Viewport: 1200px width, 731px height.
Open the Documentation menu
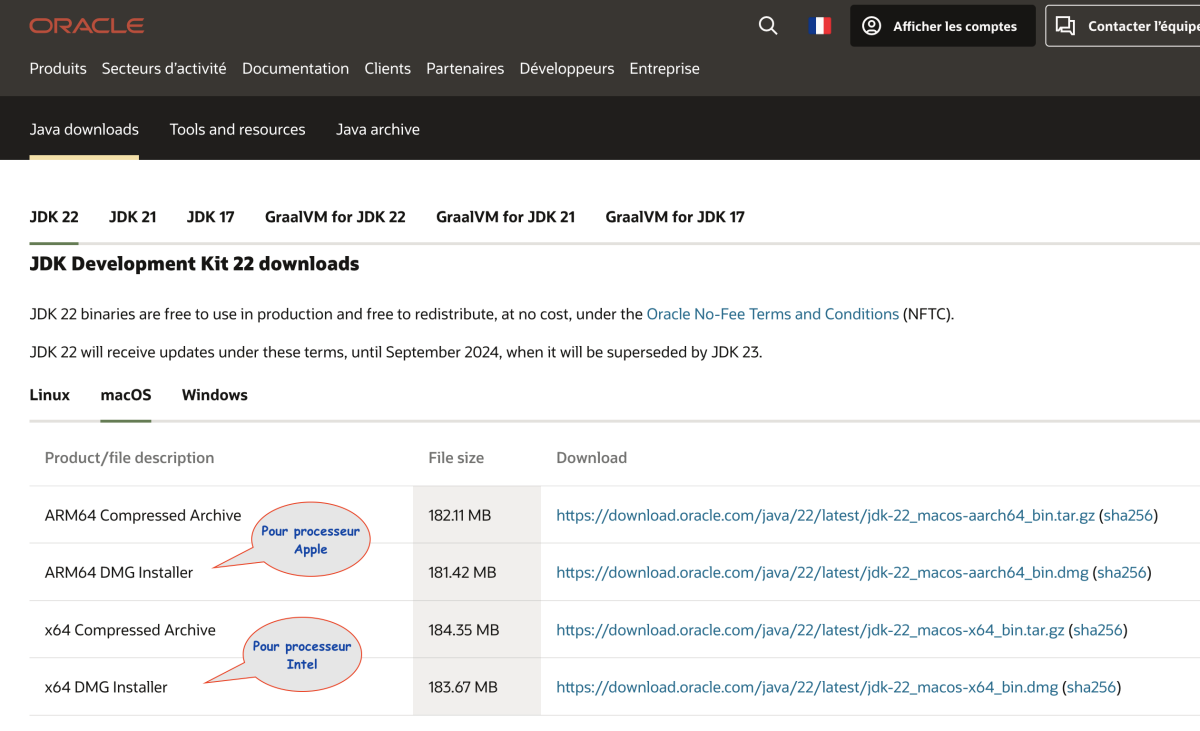(x=295, y=69)
